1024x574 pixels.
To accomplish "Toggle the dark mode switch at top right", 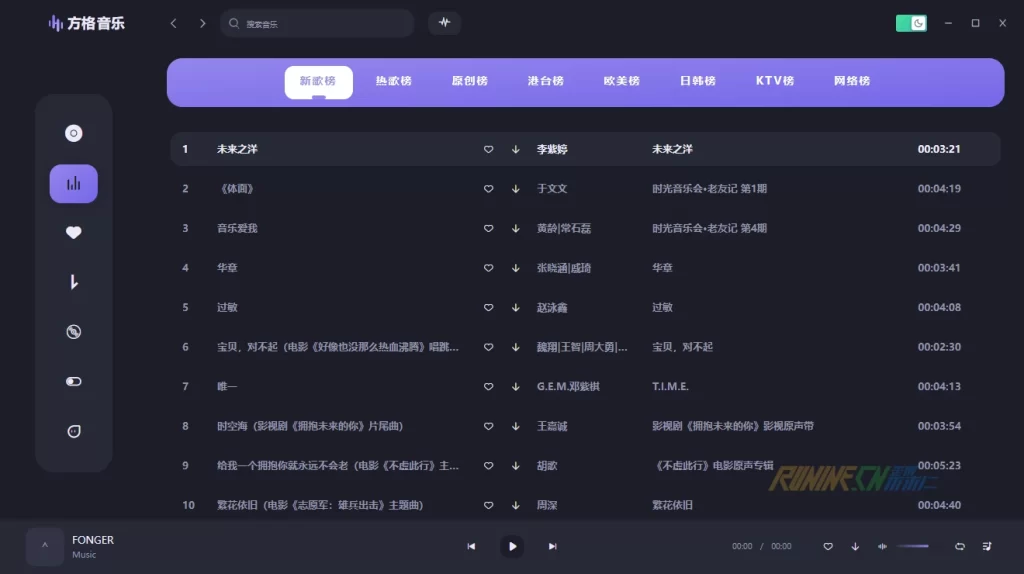I will click(911, 23).
